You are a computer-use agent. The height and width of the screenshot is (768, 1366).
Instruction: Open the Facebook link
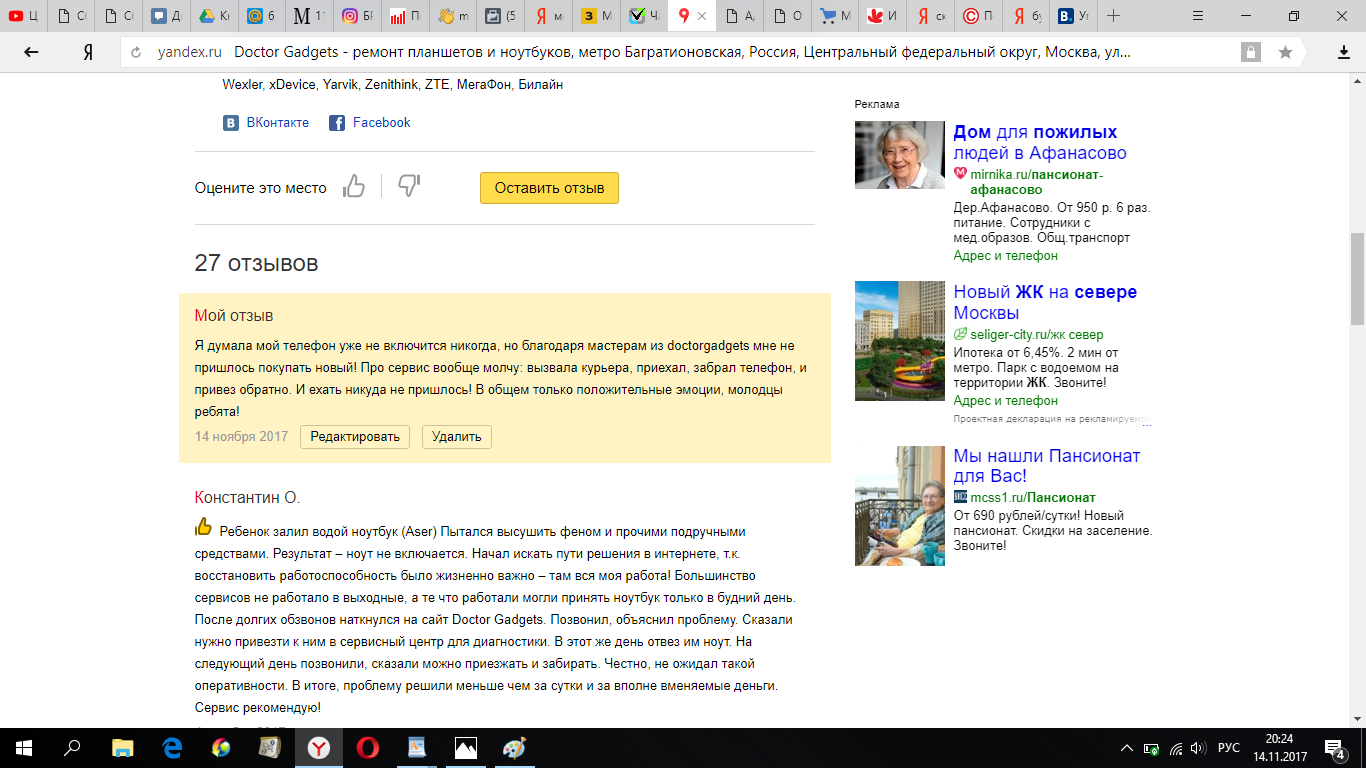pos(370,122)
